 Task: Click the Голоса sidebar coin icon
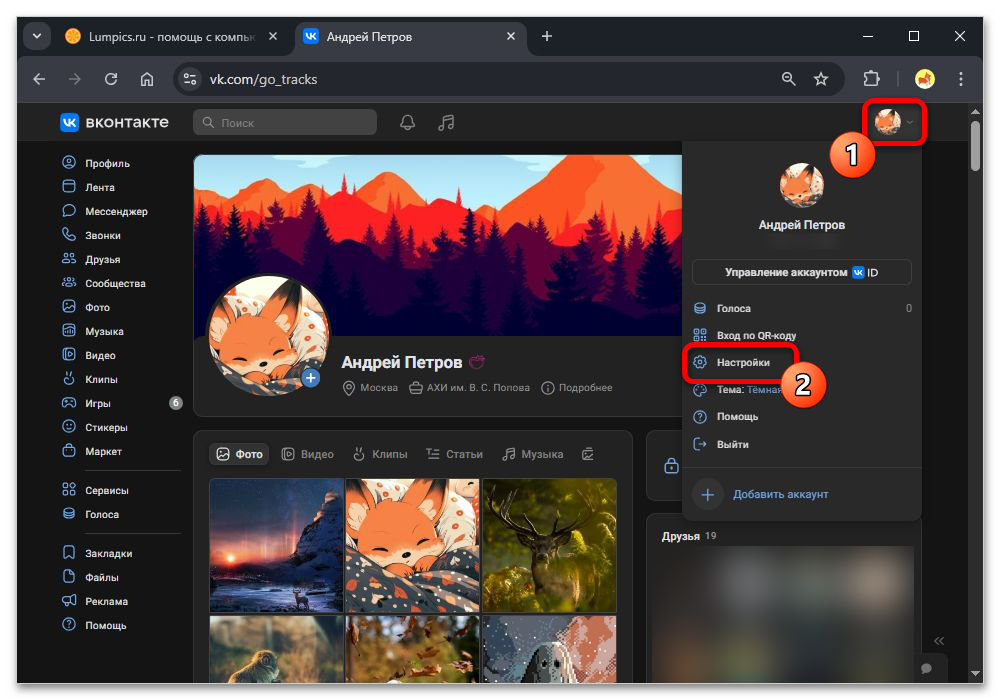coord(69,514)
